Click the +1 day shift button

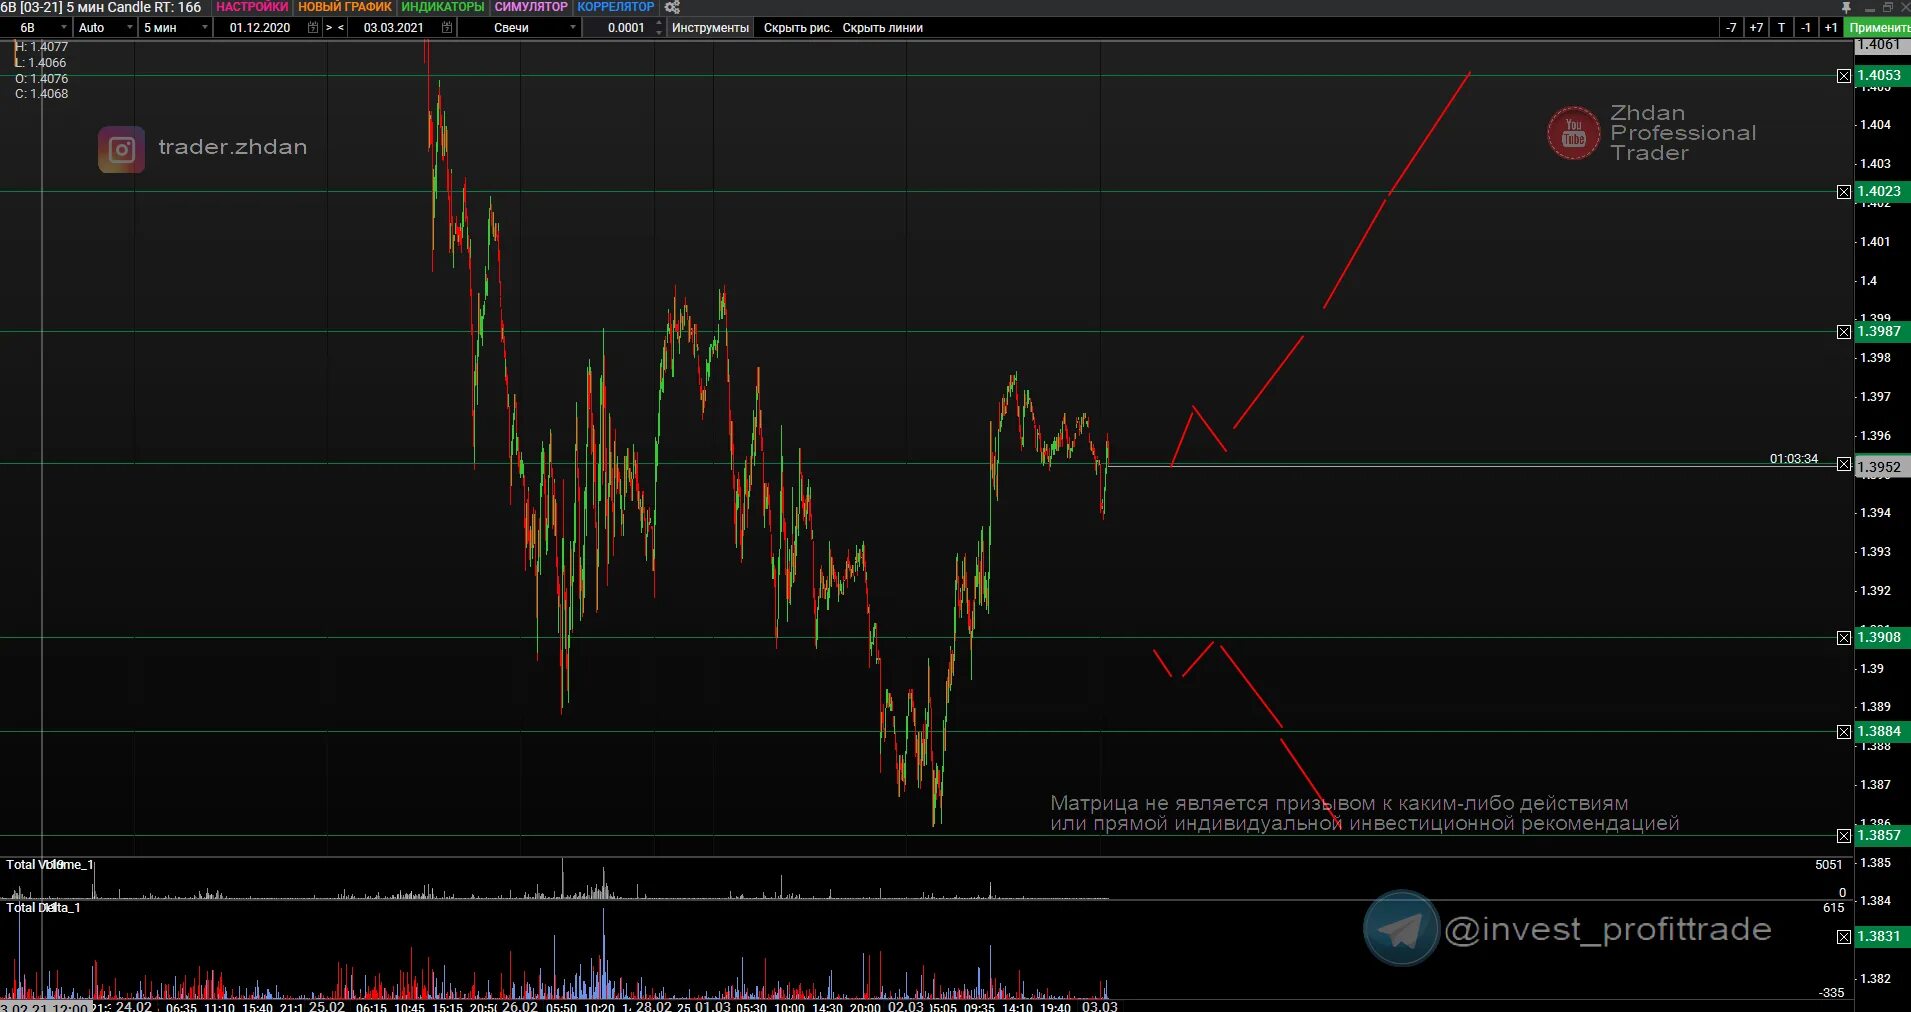[x=1831, y=28]
